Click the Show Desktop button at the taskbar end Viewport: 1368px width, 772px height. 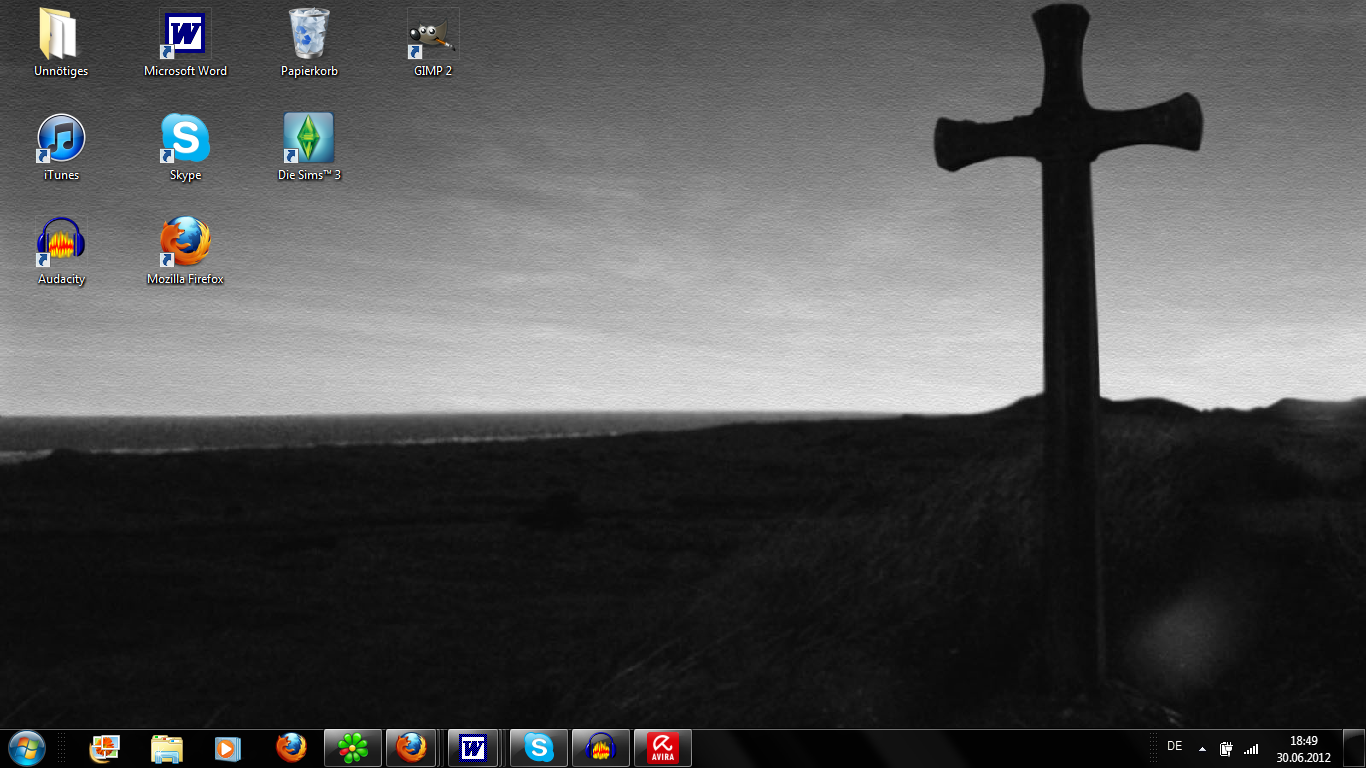coord(1354,749)
